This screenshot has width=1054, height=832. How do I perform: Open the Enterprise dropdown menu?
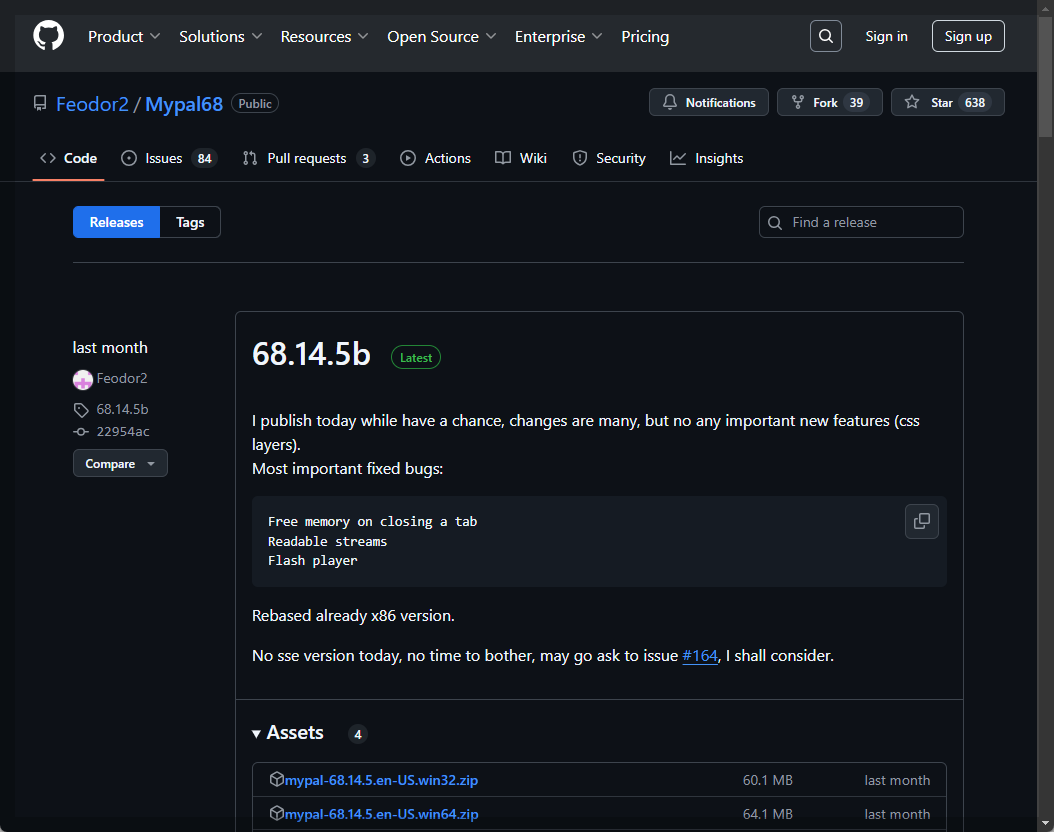click(558, 36)
